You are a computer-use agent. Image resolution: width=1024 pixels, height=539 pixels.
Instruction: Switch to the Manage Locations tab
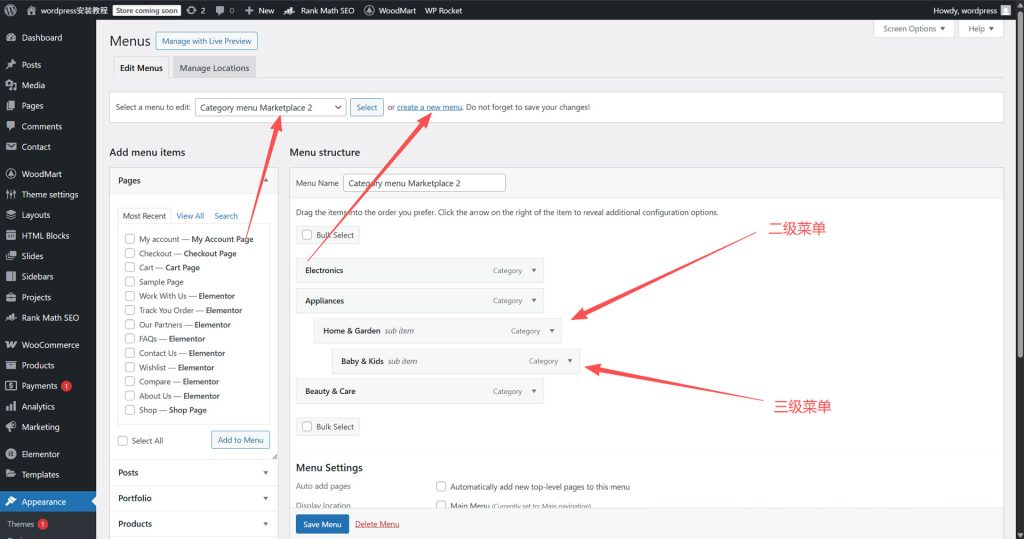(215, 68)
